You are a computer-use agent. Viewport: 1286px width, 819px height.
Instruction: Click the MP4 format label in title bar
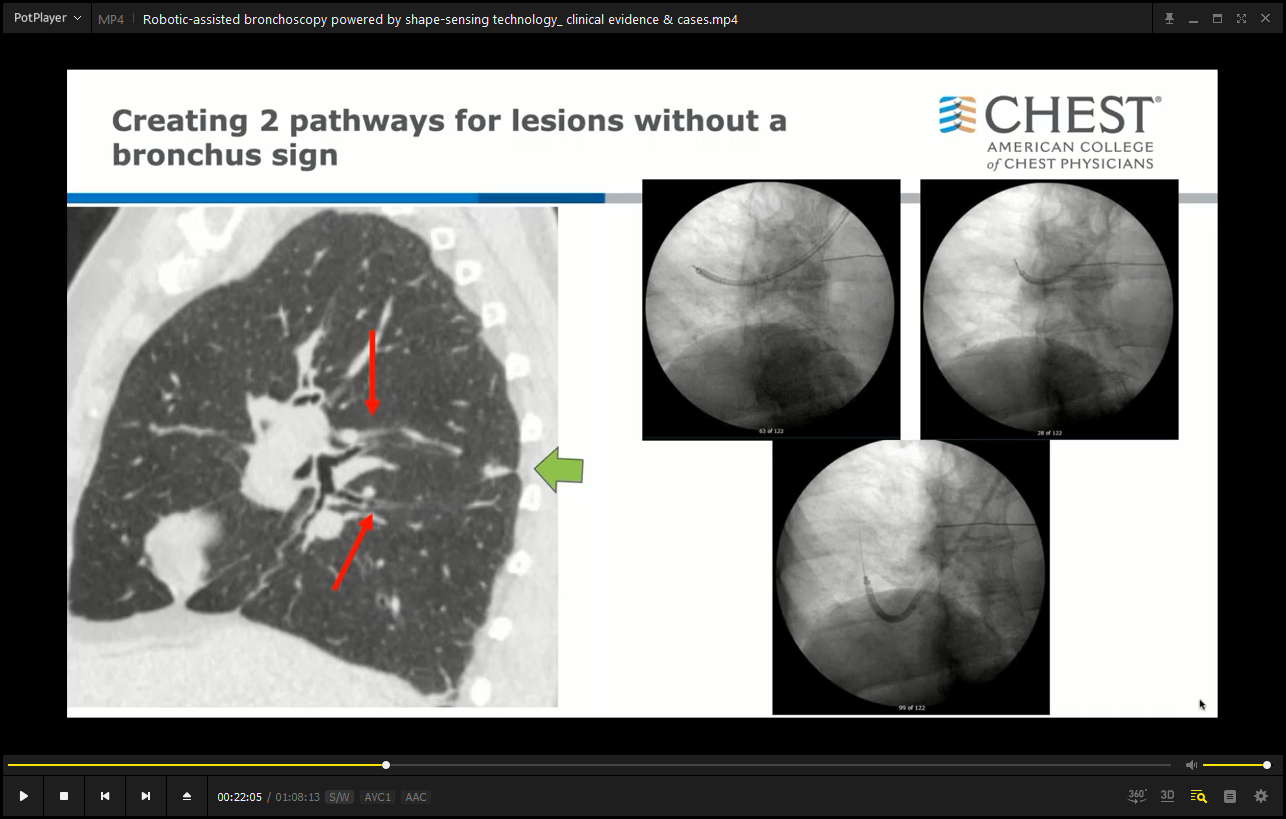[111, 19]
